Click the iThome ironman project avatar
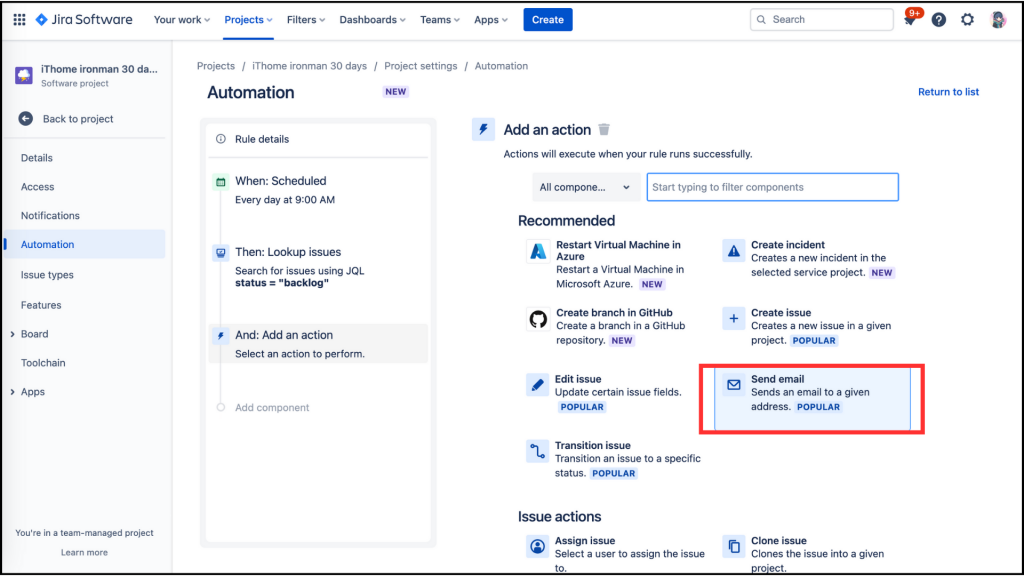1024x576 pixels. pos(24,75)
